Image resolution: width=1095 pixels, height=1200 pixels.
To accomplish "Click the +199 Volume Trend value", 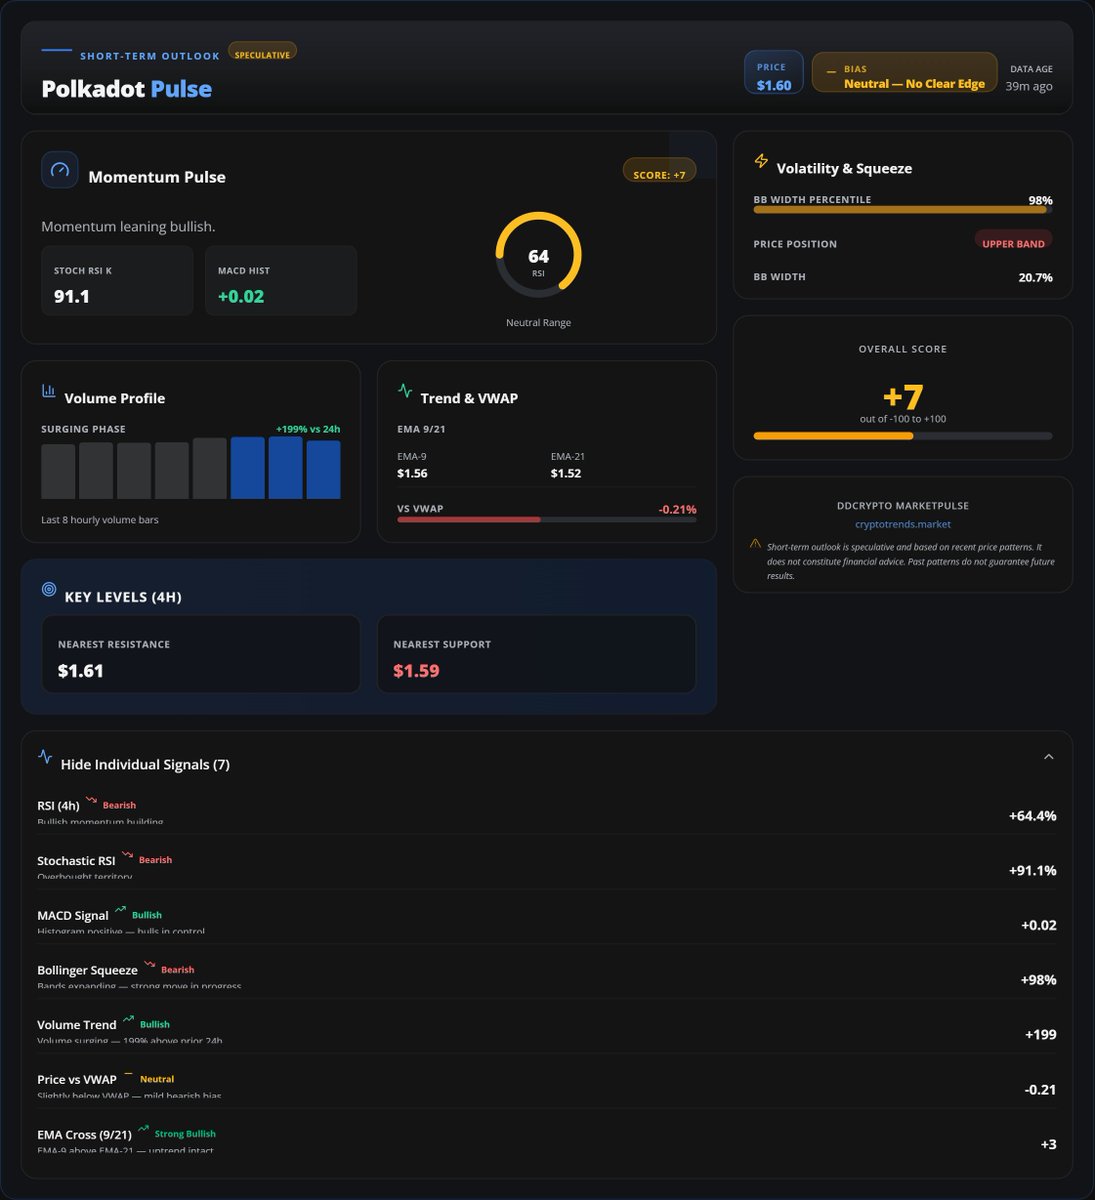I will point(1041,1035).
